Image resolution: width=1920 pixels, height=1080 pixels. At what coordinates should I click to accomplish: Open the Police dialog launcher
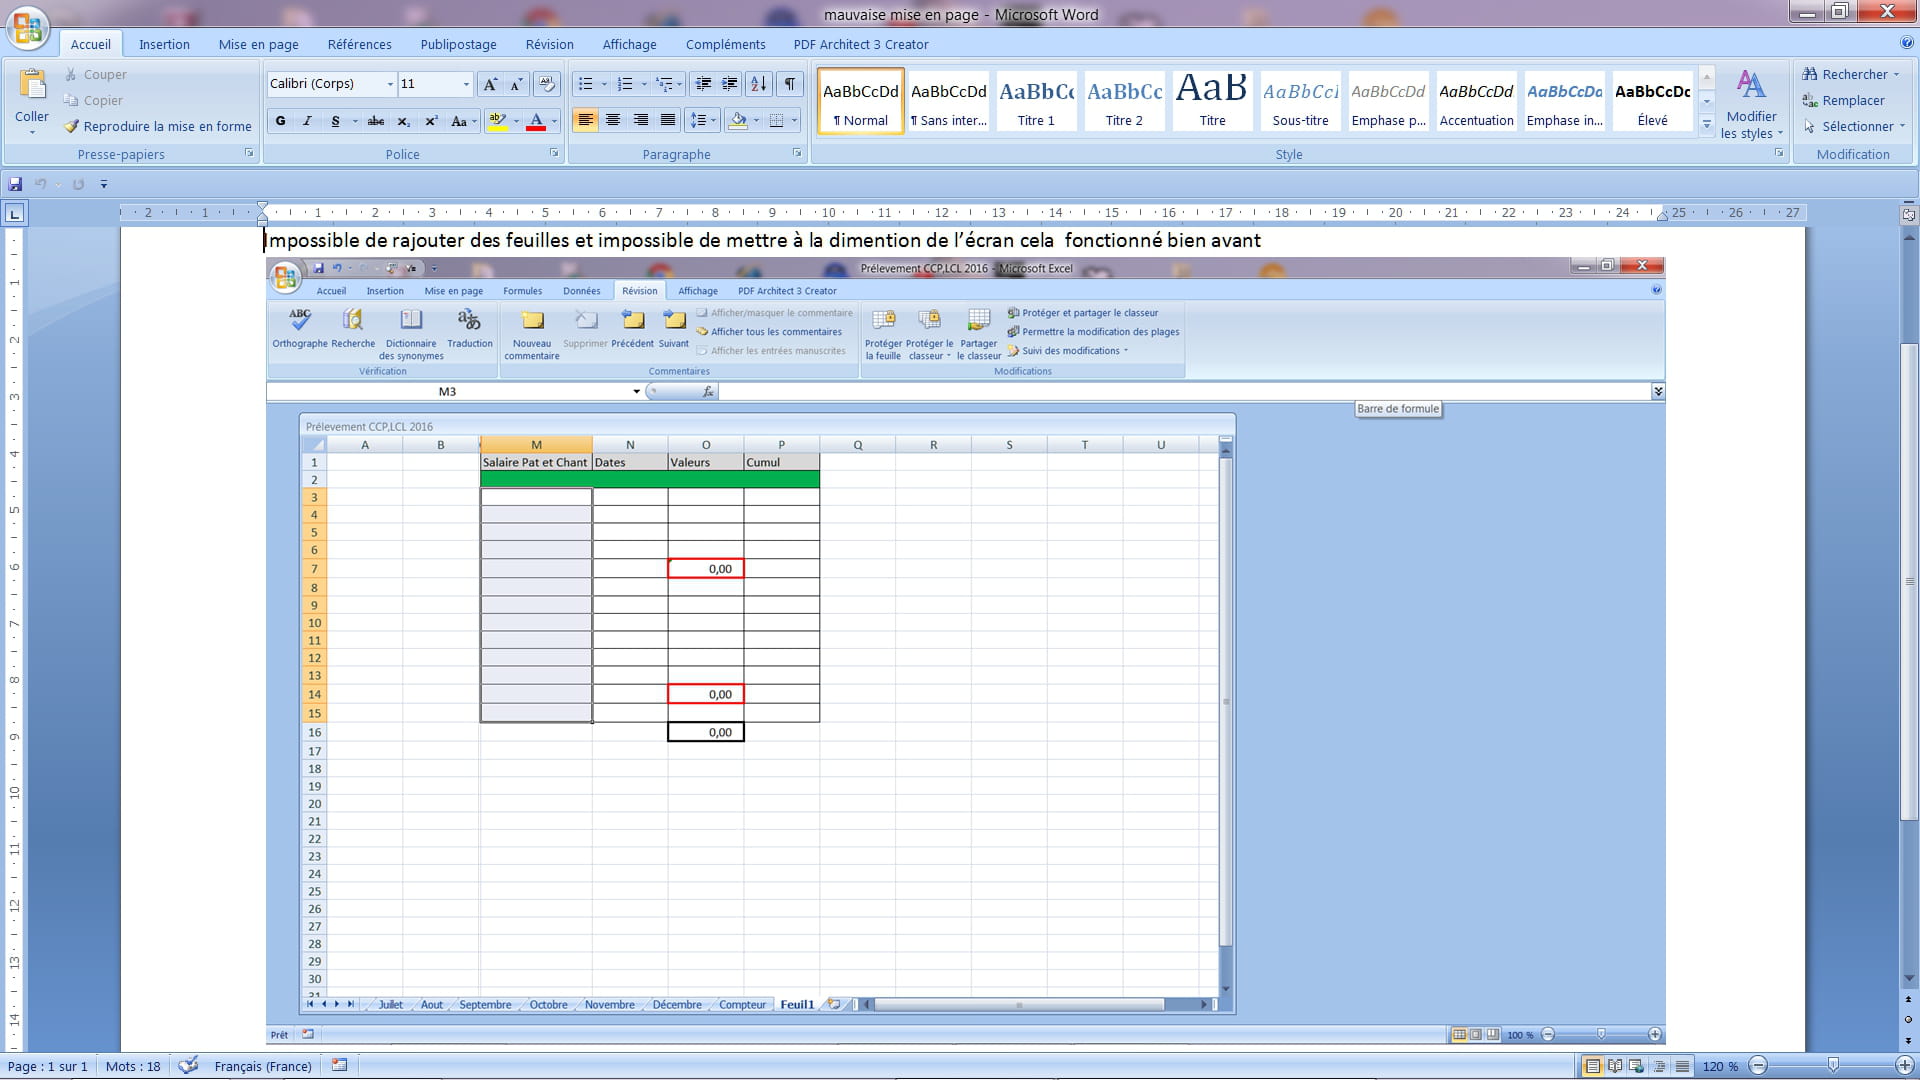pyautogui.click(x=553, y=153)
